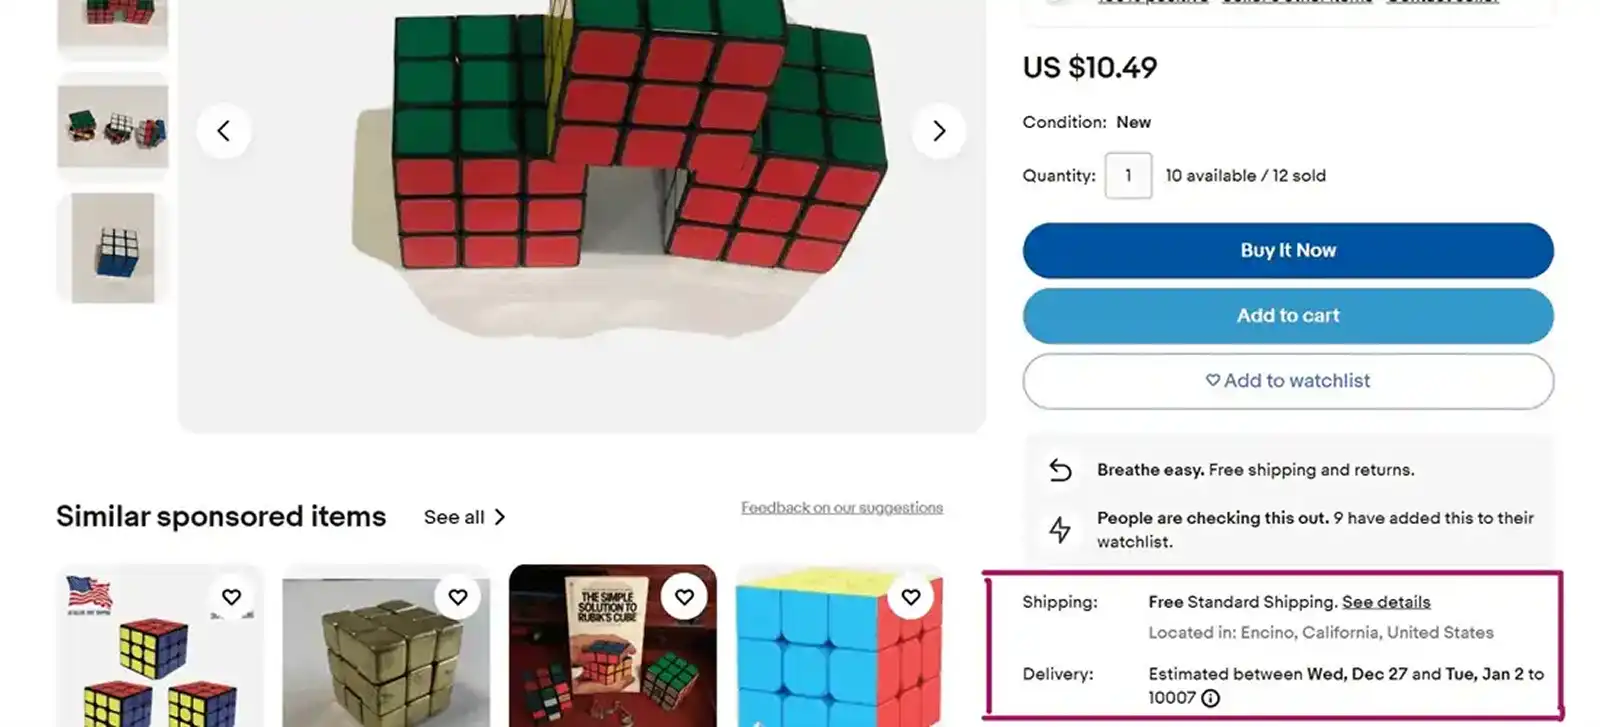Add the cube to cart
The width and height of the screenshot is (1600, 727).
coord(1288,315)
